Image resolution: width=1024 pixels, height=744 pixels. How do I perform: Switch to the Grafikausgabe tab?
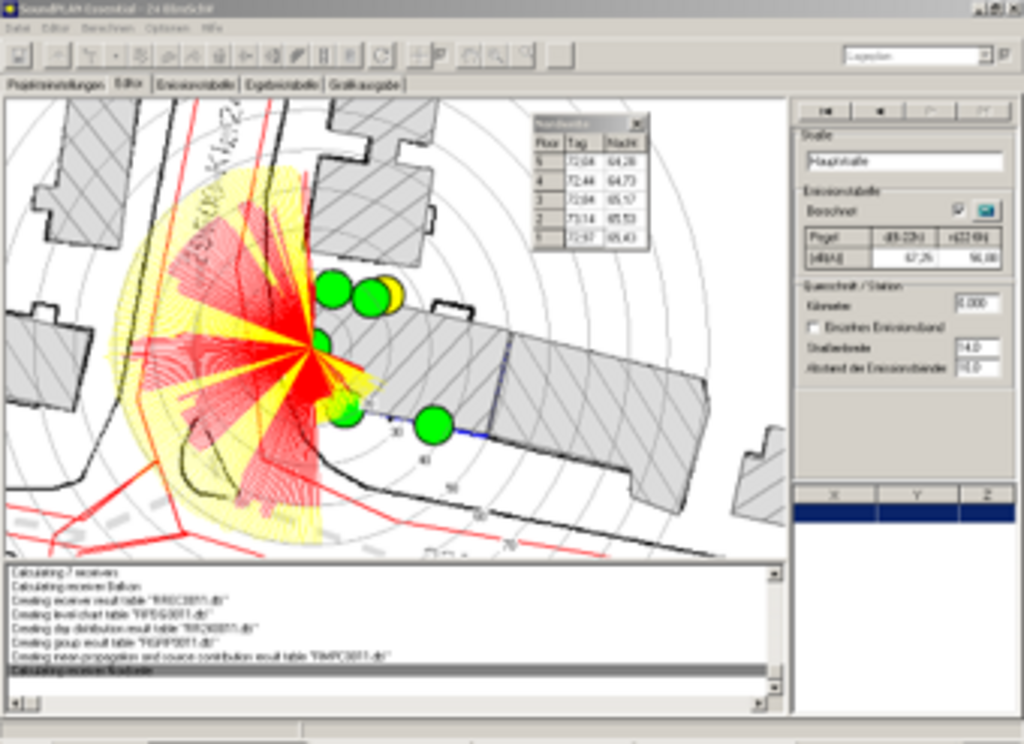pyautogui.click(x=364, y=85)
